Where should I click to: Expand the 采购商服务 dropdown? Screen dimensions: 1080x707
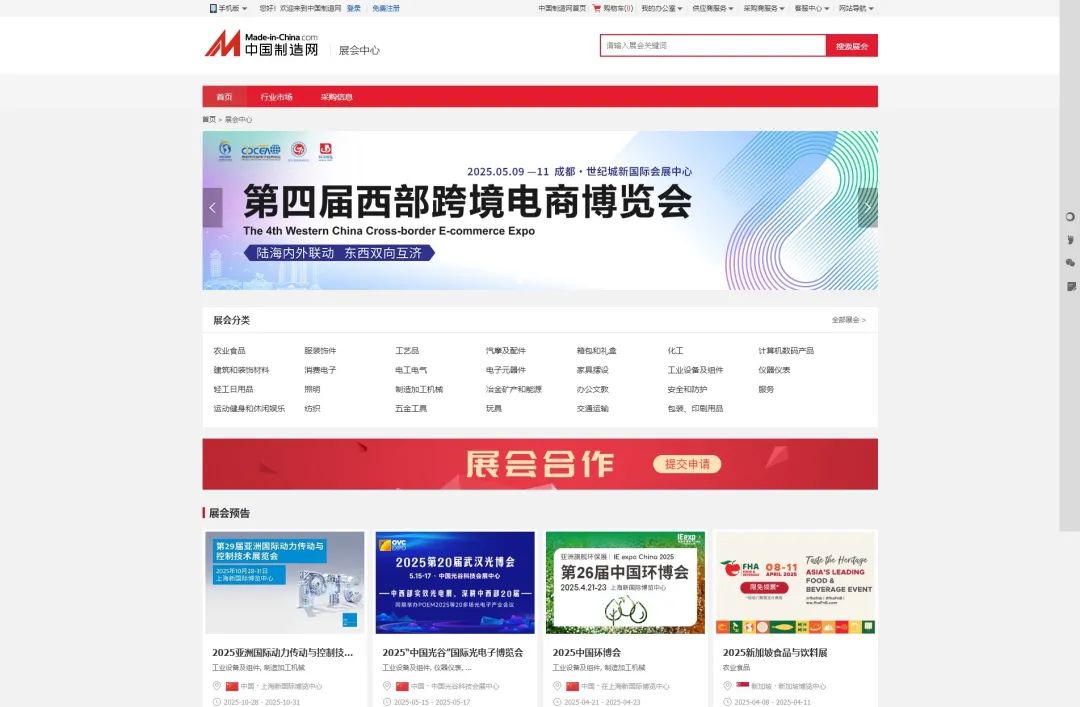click(x=764, y=8)
